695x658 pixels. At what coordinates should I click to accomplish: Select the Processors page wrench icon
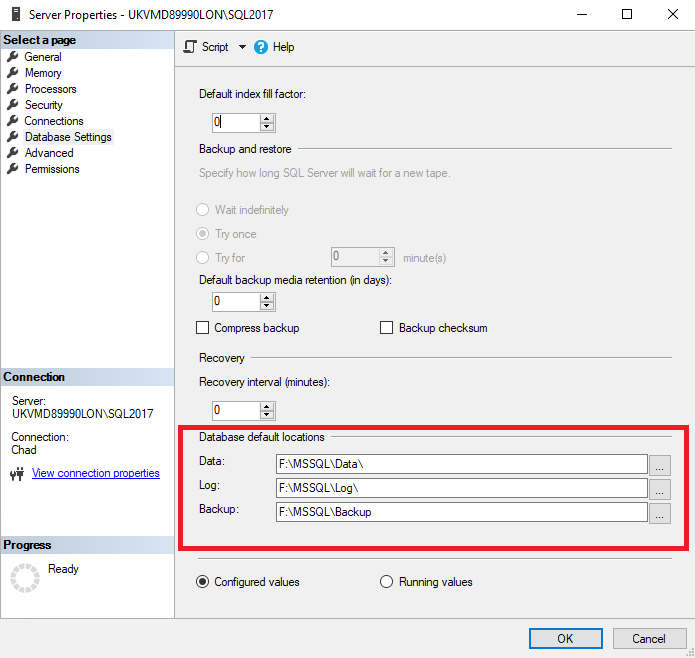tap(13, 89)
